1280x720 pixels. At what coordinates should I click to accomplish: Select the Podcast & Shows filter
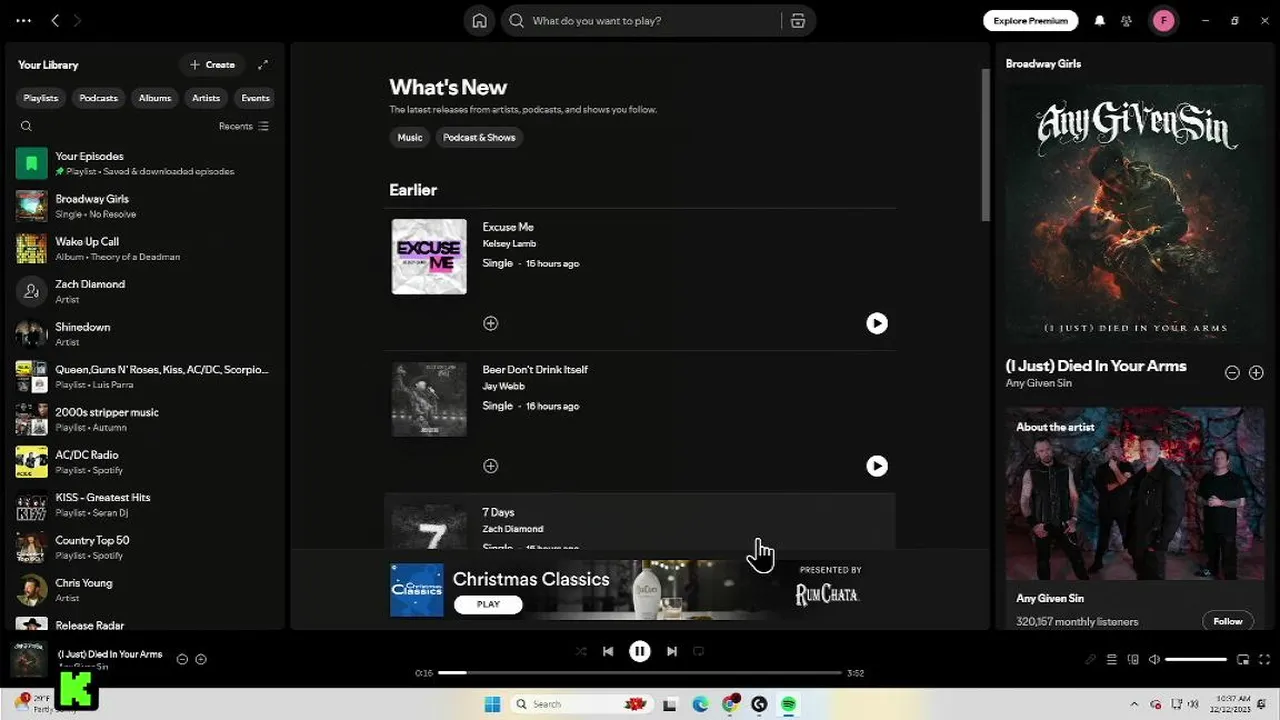pyautogui.click(x=479, y=138)
